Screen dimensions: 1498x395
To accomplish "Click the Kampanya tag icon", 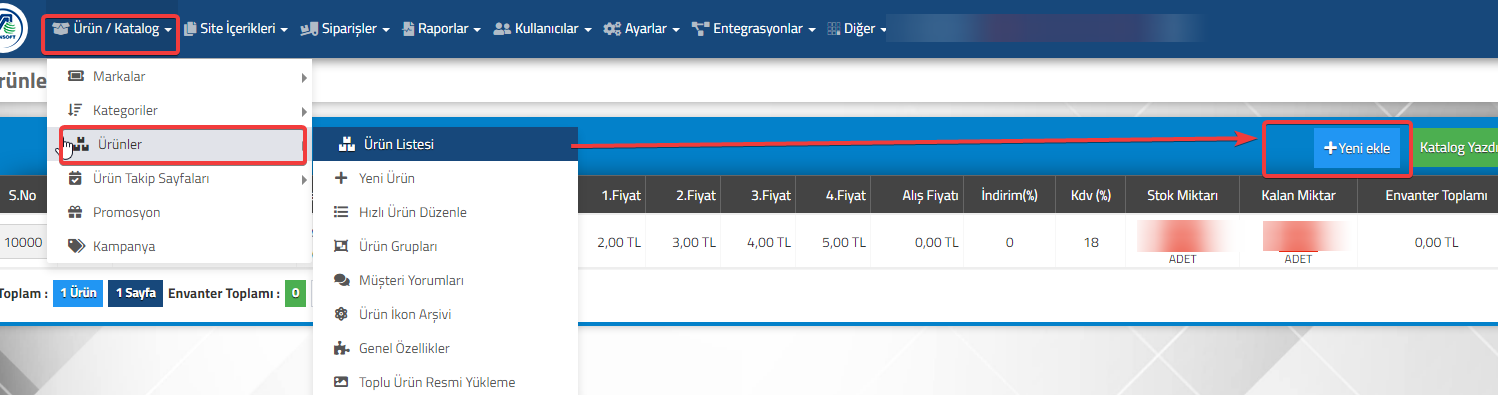I will 75,246.
